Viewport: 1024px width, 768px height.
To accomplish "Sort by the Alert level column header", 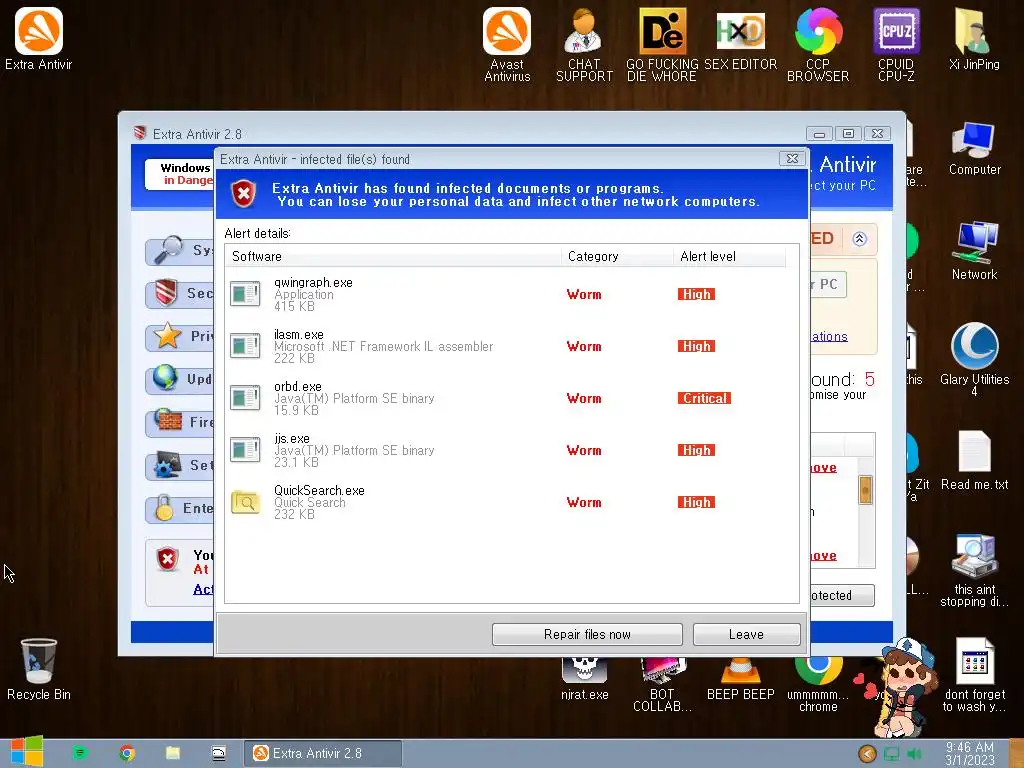I will click(729, 256).
